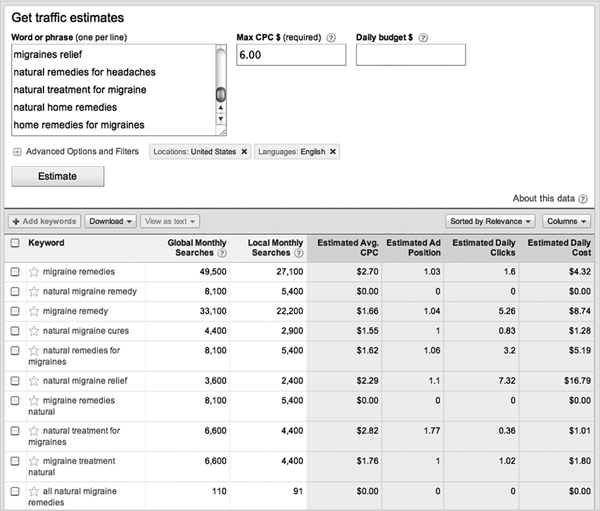This screenshot has height=511, width=600.
Task: Star the 'natural migraine relief' keyword
Action: tap(34, 381)
